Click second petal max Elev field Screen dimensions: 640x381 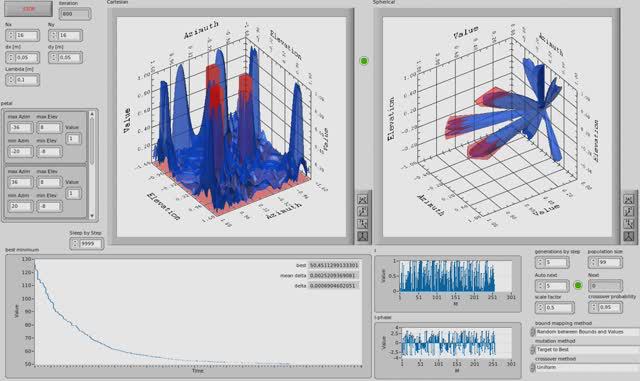tap(49, 182)
